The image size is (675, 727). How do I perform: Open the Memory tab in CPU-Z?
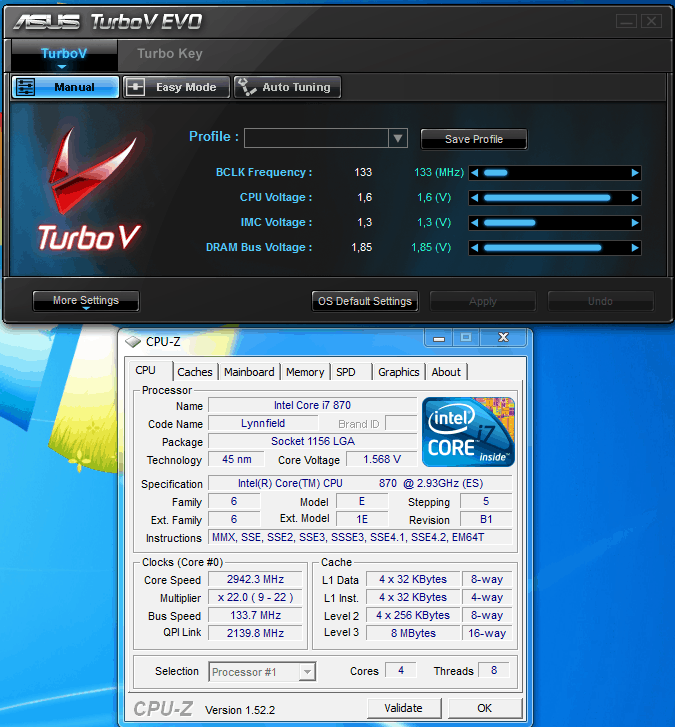coord(305,372)
